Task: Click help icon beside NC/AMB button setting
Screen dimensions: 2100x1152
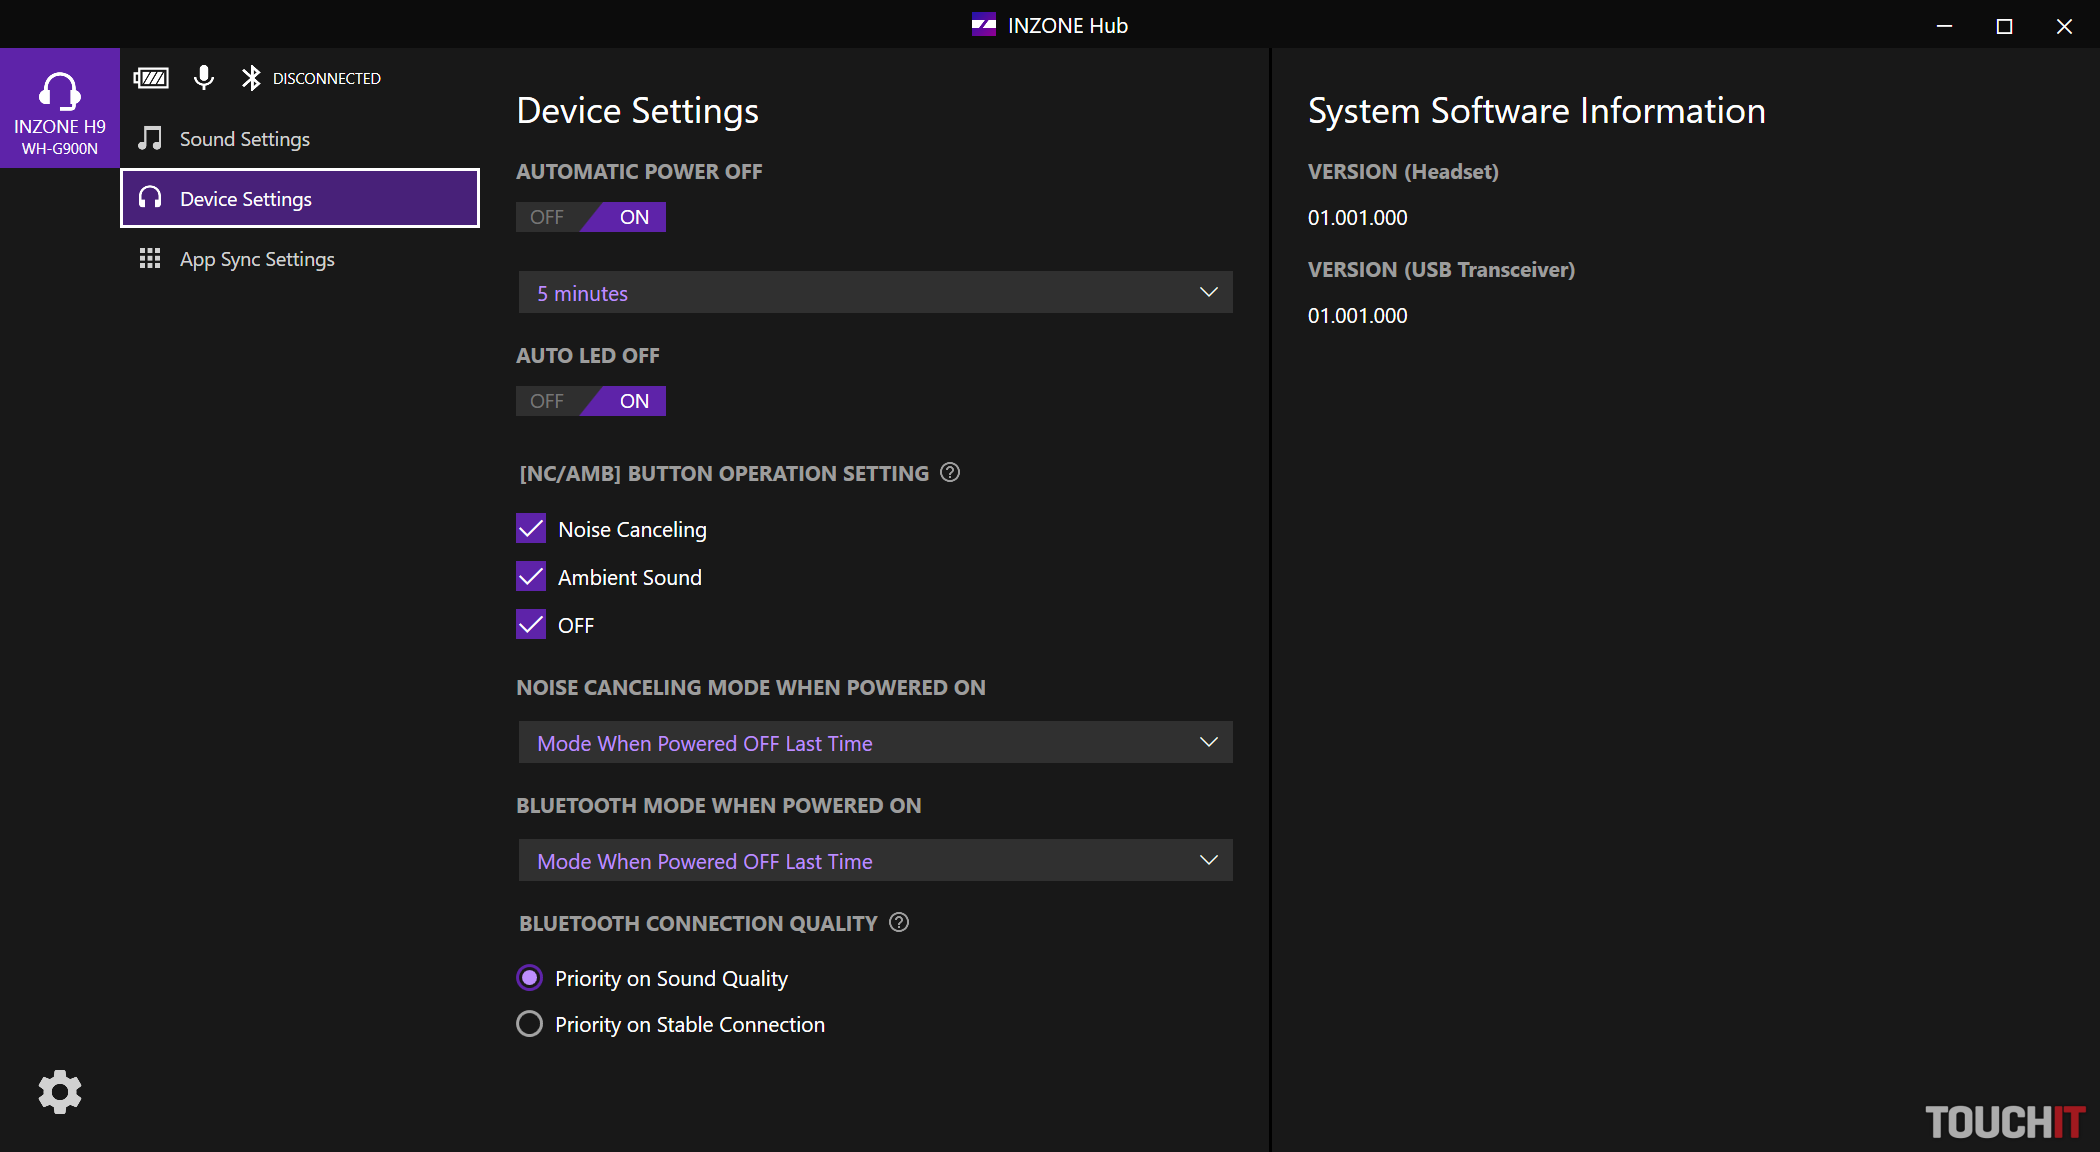Action: point(950,472)
